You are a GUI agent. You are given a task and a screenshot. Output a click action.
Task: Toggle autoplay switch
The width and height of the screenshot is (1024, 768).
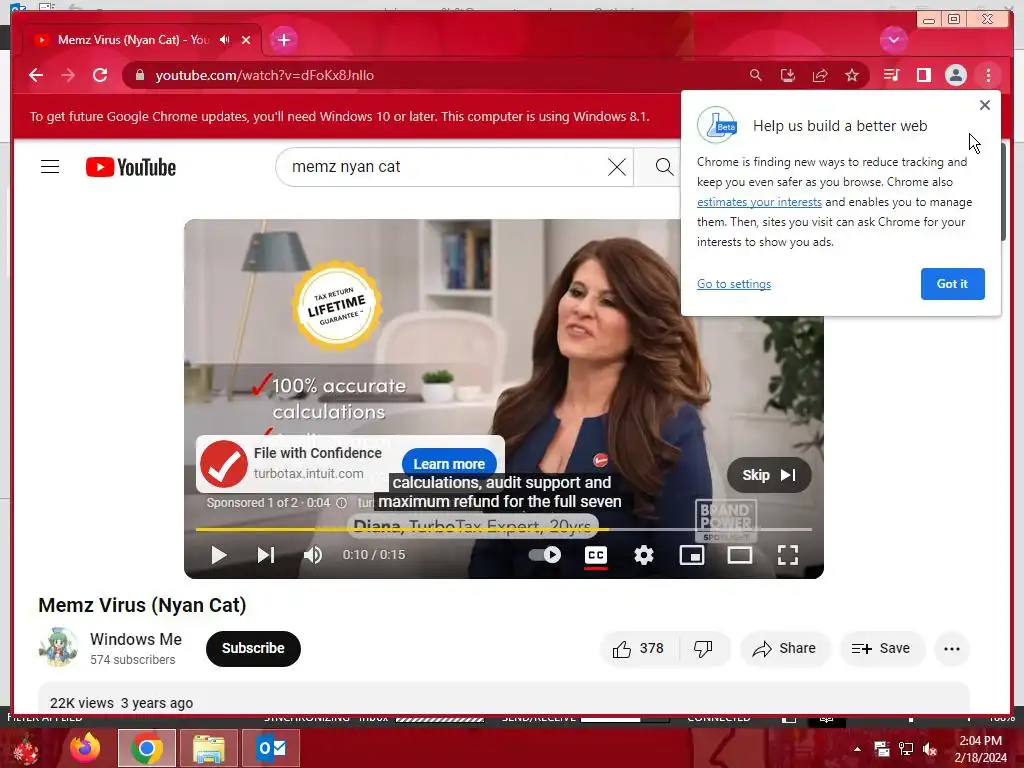[x=544, y=555]
